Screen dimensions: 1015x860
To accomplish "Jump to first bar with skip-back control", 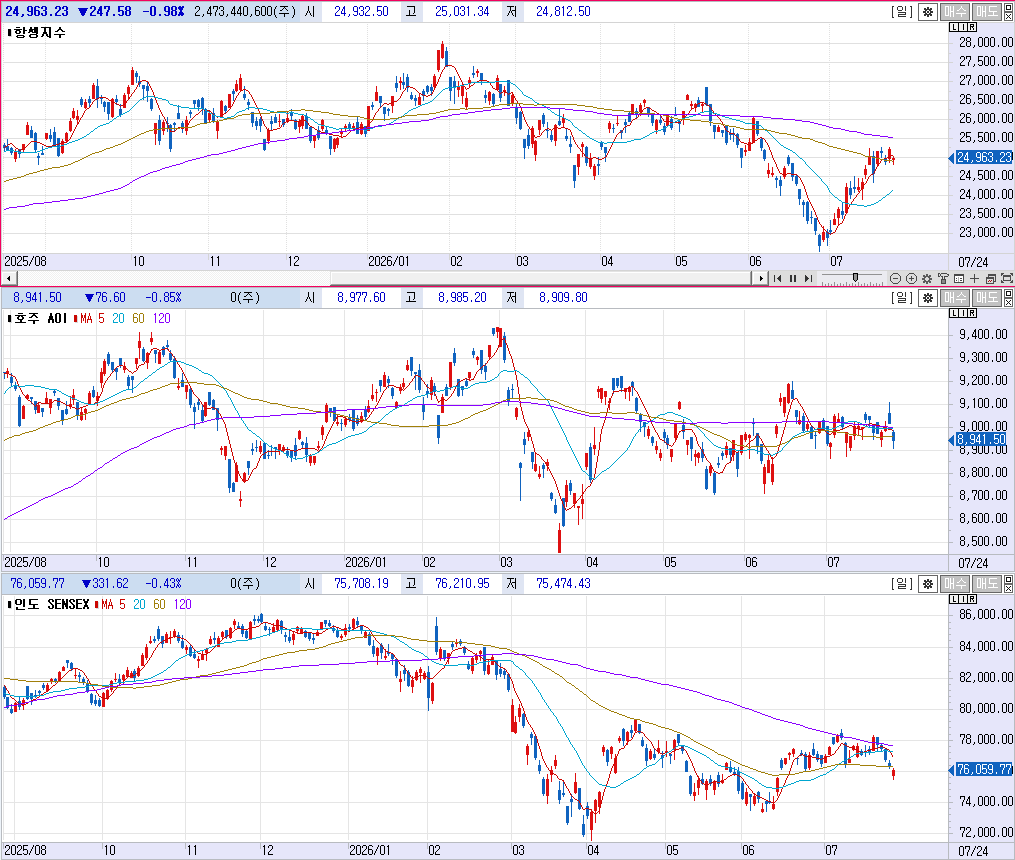I will [x=777, y=278].
